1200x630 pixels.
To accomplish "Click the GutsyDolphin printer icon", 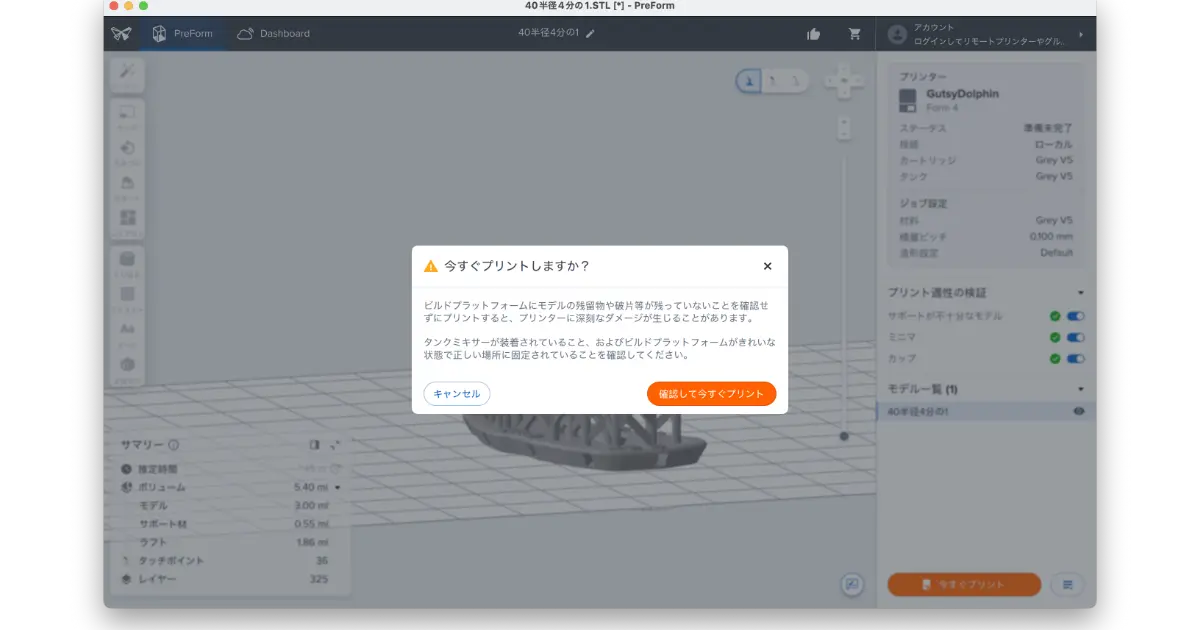I will pyautogui.click(x=908, y=100).
